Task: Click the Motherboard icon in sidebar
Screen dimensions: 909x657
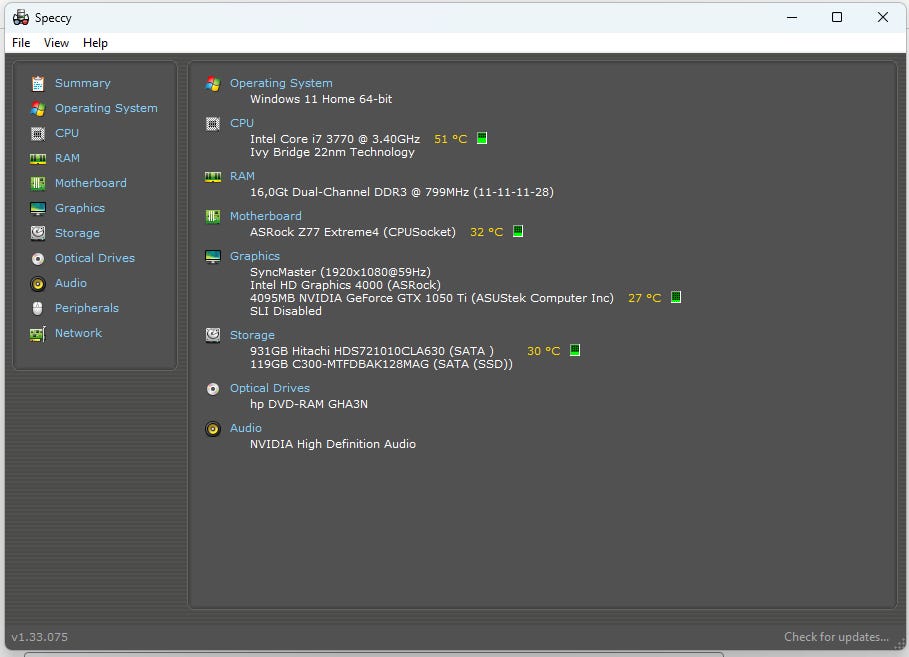Action: tap(38, 183)
